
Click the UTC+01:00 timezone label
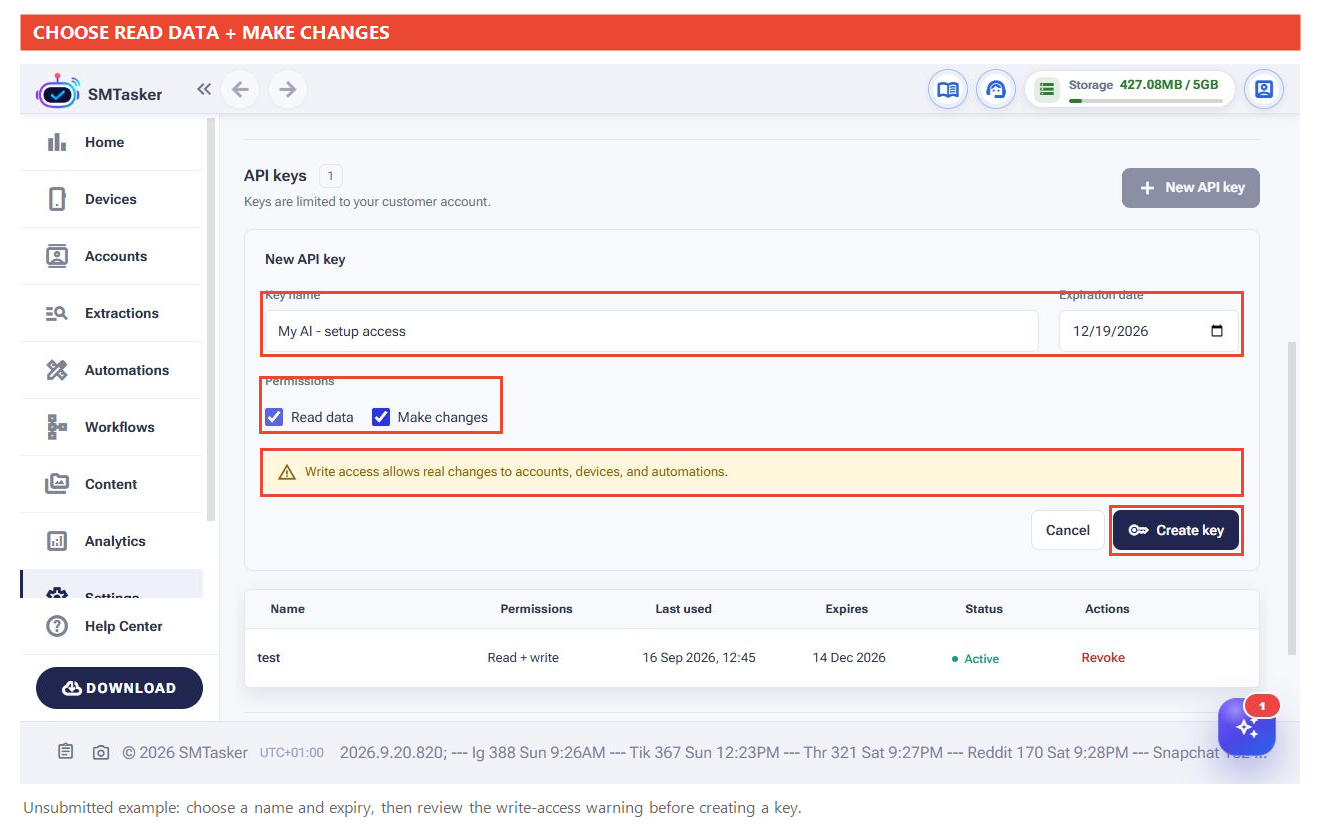click(292, 752)
